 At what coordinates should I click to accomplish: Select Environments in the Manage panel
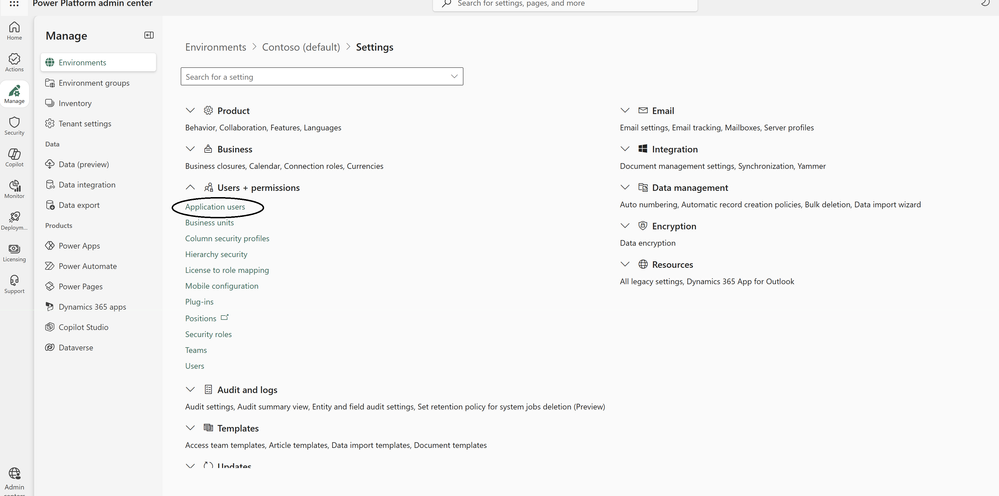point(98,62)
